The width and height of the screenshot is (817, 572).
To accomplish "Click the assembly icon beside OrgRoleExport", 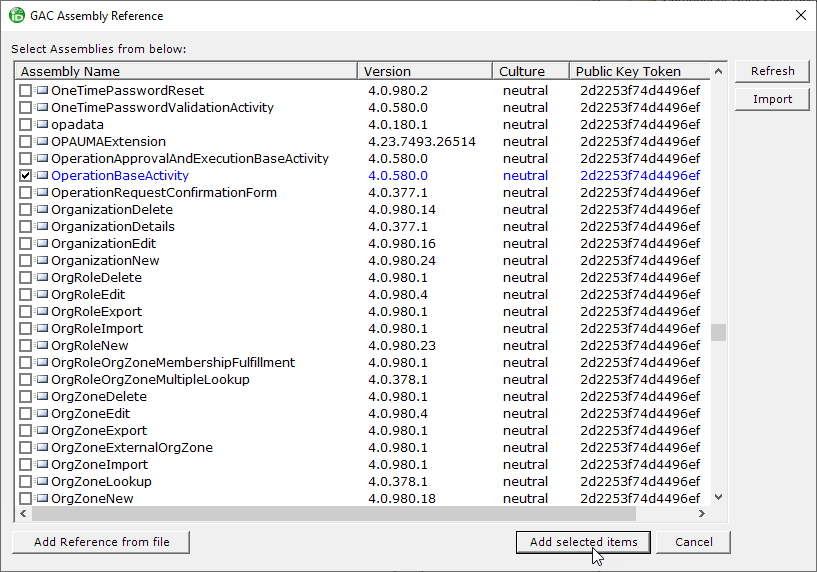I will 42,312.
